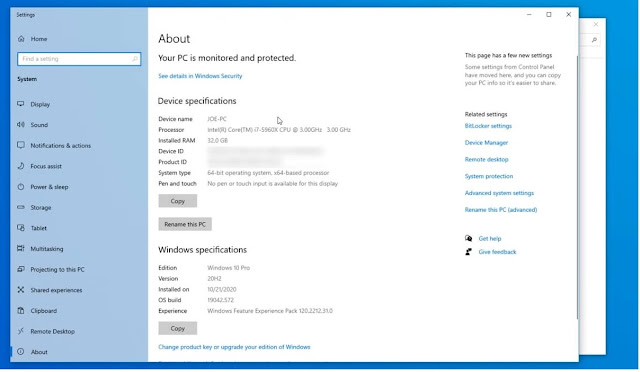This screenshot has height=372, width=640.
Task: Select Notifications & actions in sidebar
Action: tap(60, 145)
